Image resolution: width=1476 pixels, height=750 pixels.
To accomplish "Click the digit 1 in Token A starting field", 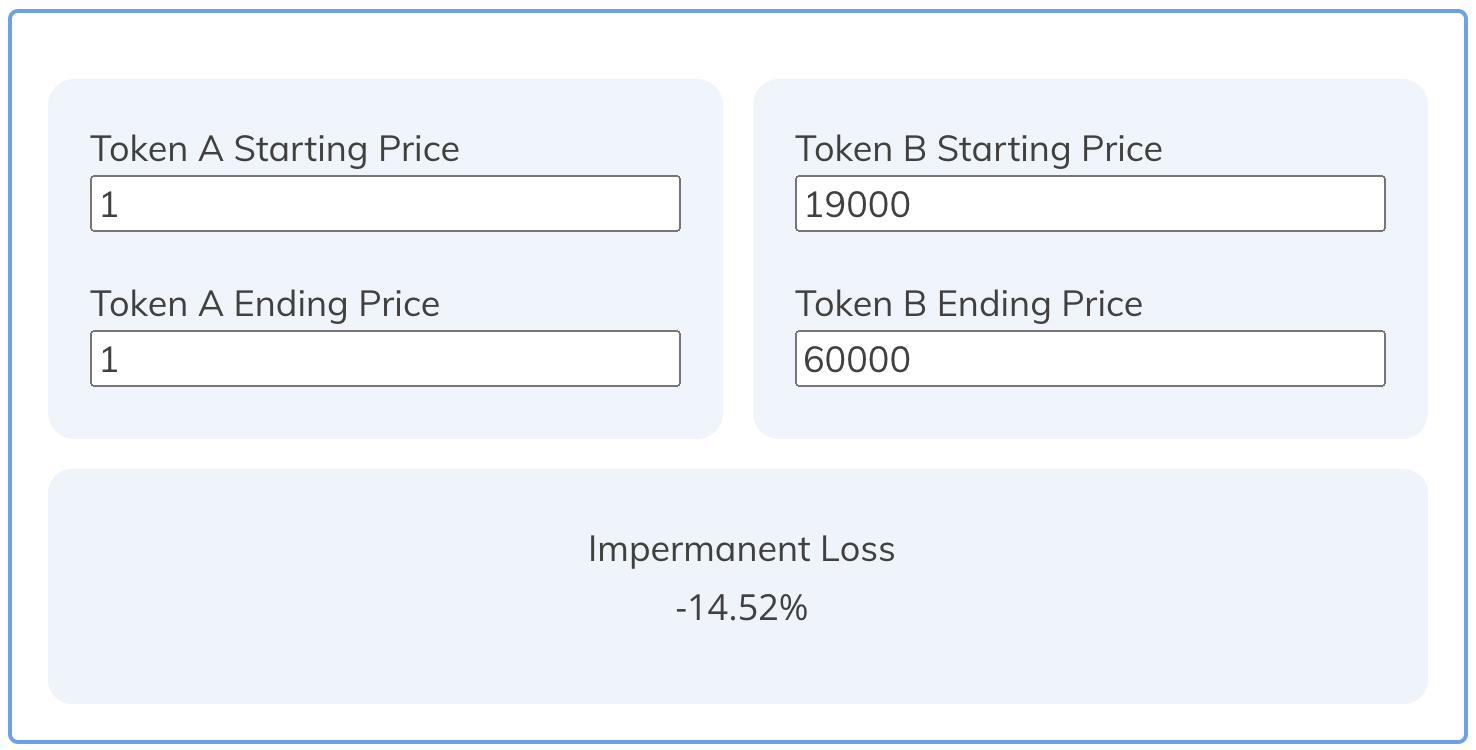I will click(x=109, y=206).
